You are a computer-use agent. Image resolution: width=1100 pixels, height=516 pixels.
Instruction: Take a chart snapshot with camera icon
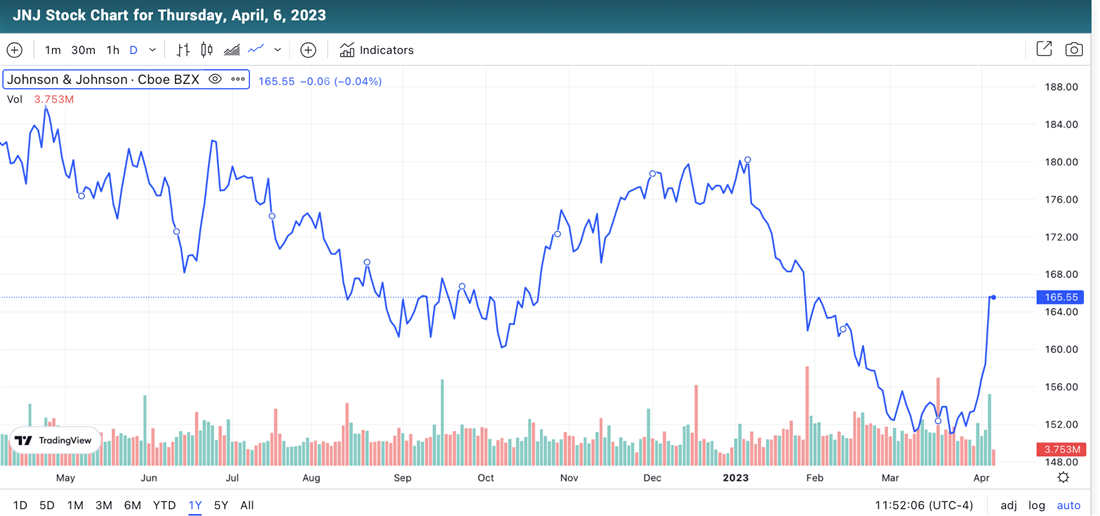[1074, 49]
